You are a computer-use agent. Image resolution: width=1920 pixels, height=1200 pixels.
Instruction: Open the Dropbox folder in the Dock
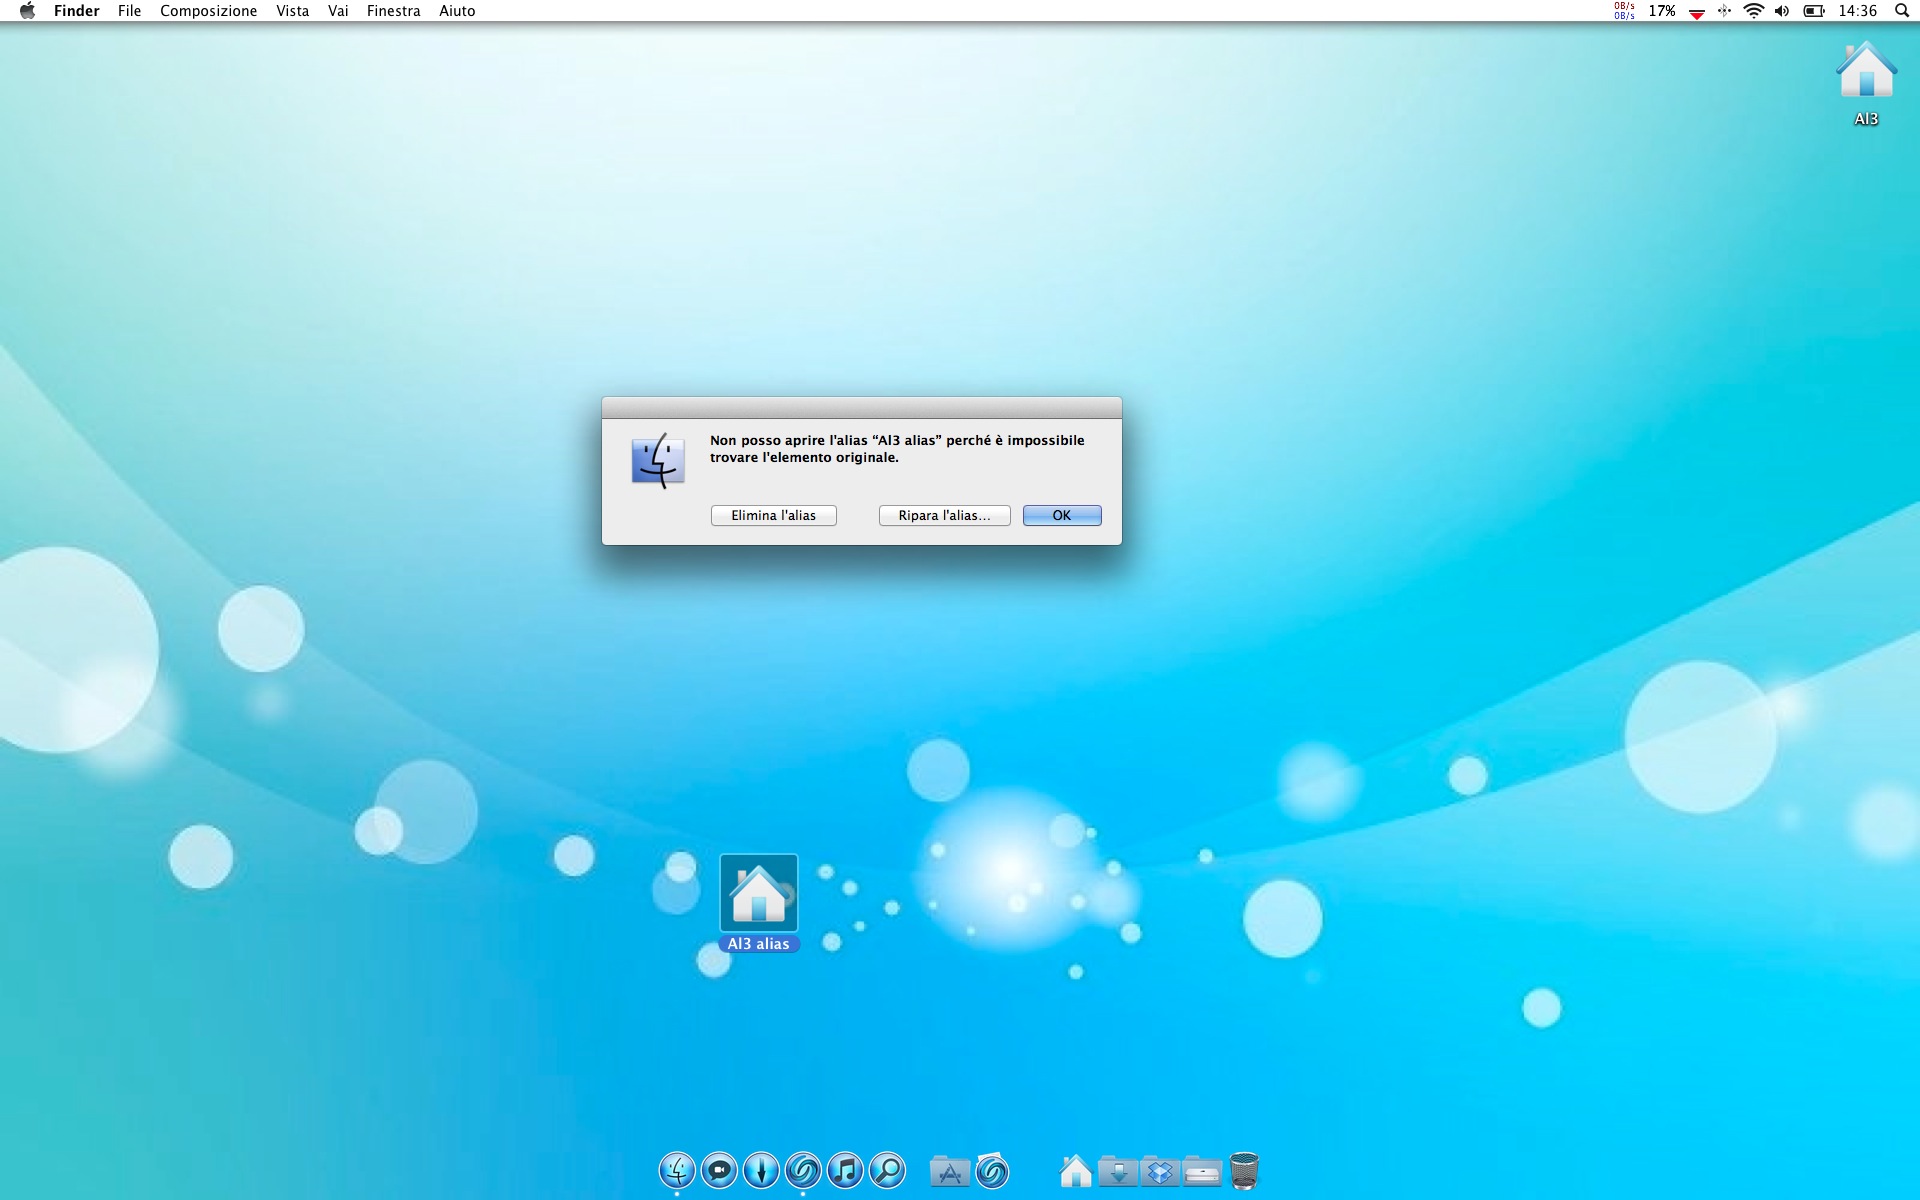[x=1160, y=1171]
